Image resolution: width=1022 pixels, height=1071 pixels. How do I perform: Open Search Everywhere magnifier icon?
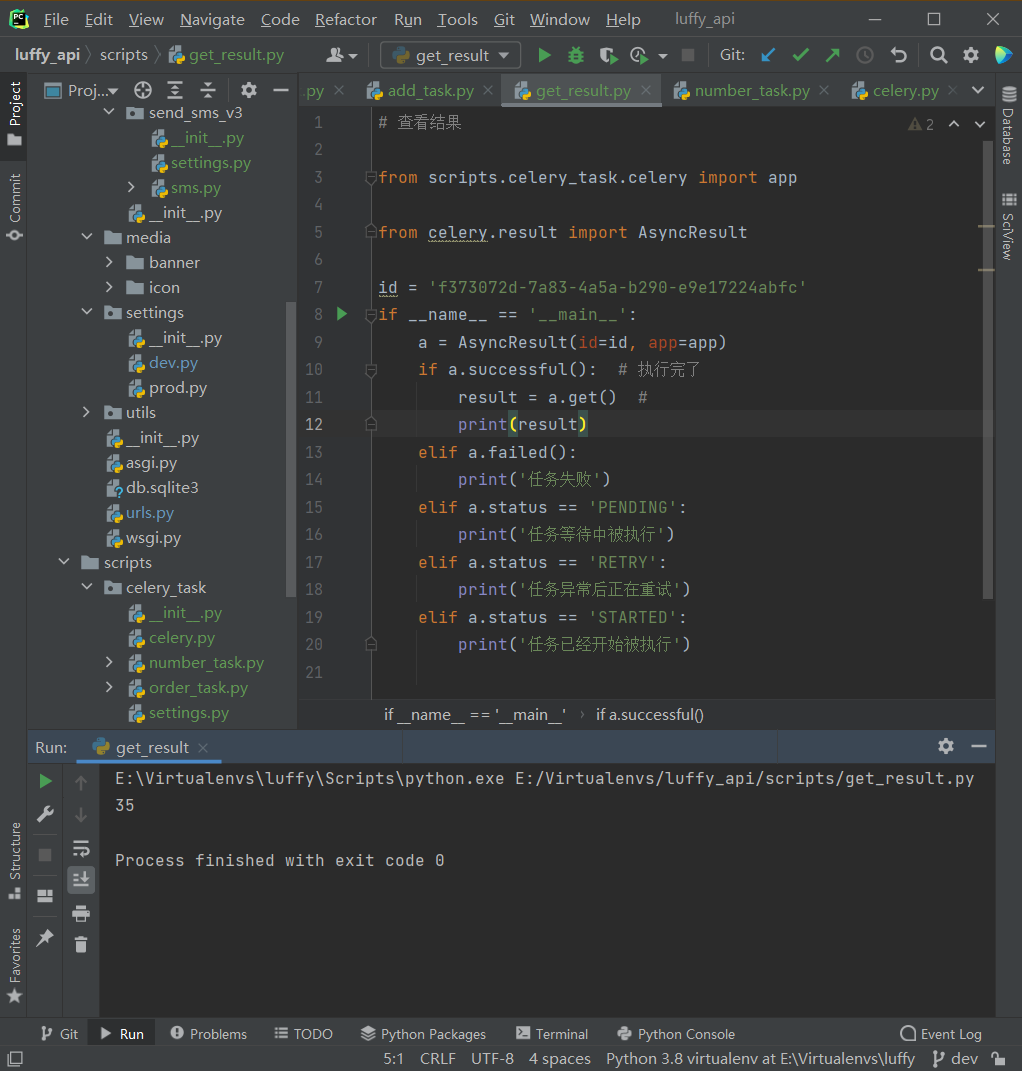(x=938, y=55)
